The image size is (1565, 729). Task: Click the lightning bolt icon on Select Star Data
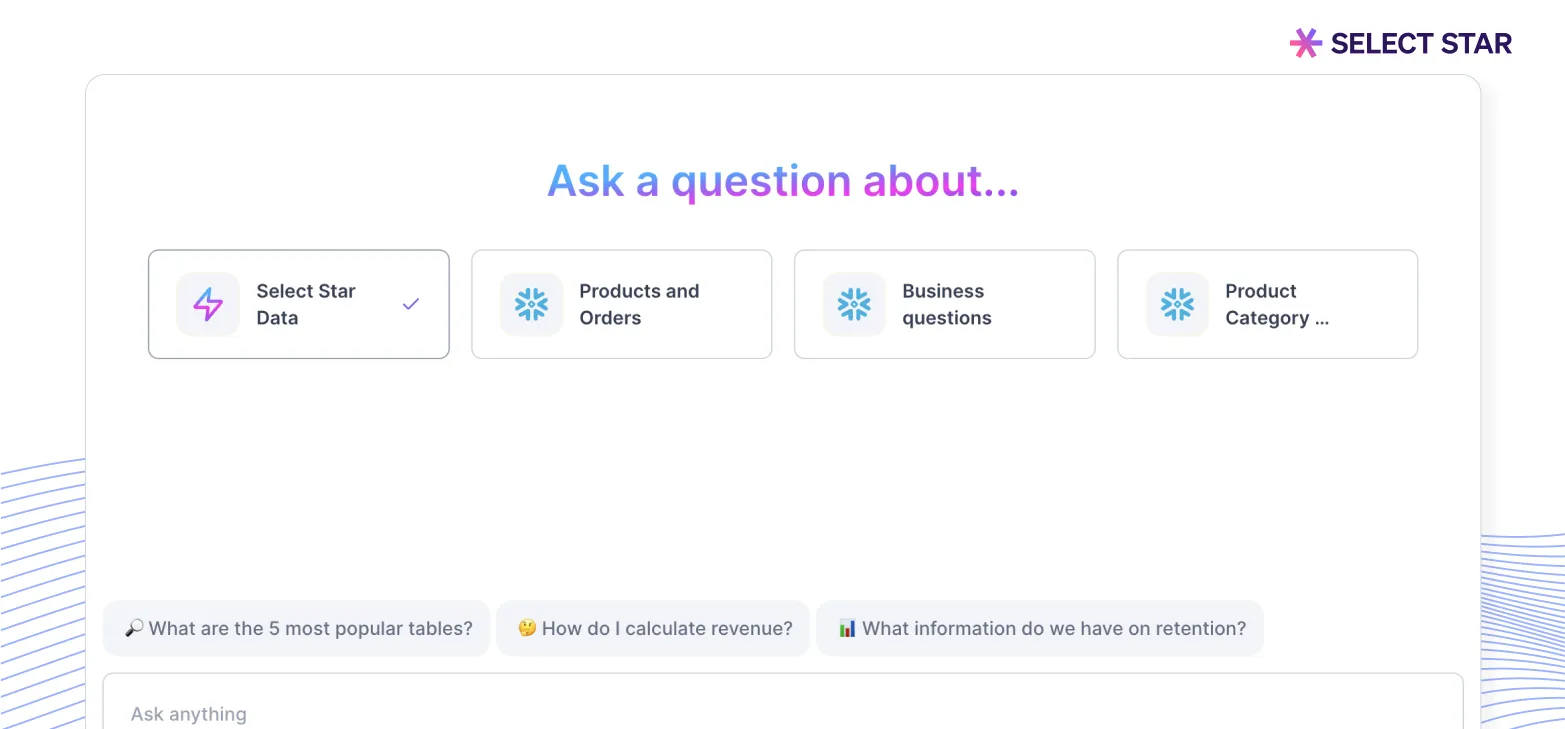point(208,304)
